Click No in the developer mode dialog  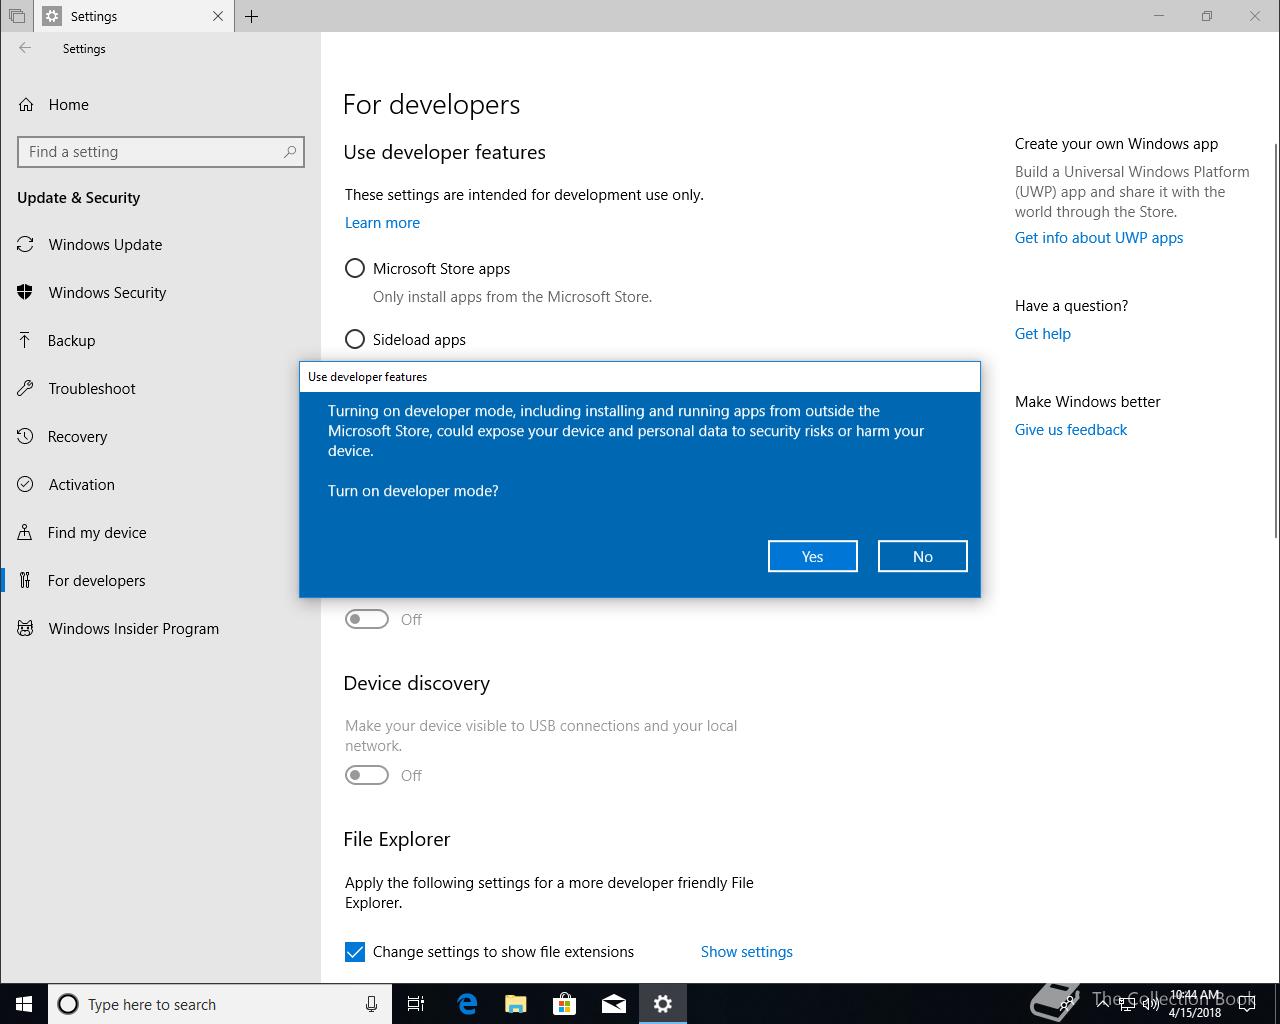click(923, 556)
